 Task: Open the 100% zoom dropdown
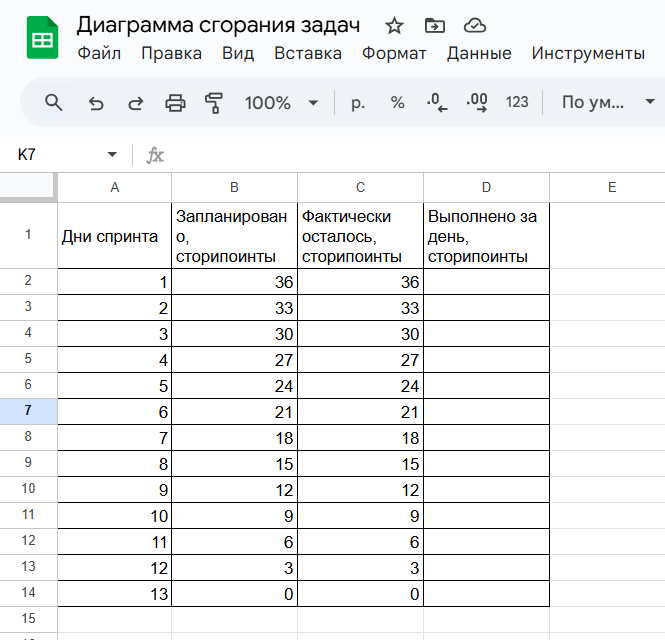281,103
